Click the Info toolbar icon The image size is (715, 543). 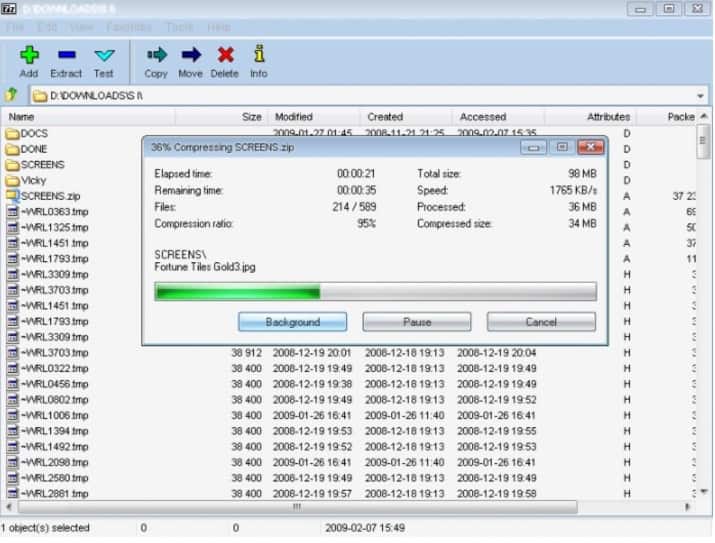(258, 56)
